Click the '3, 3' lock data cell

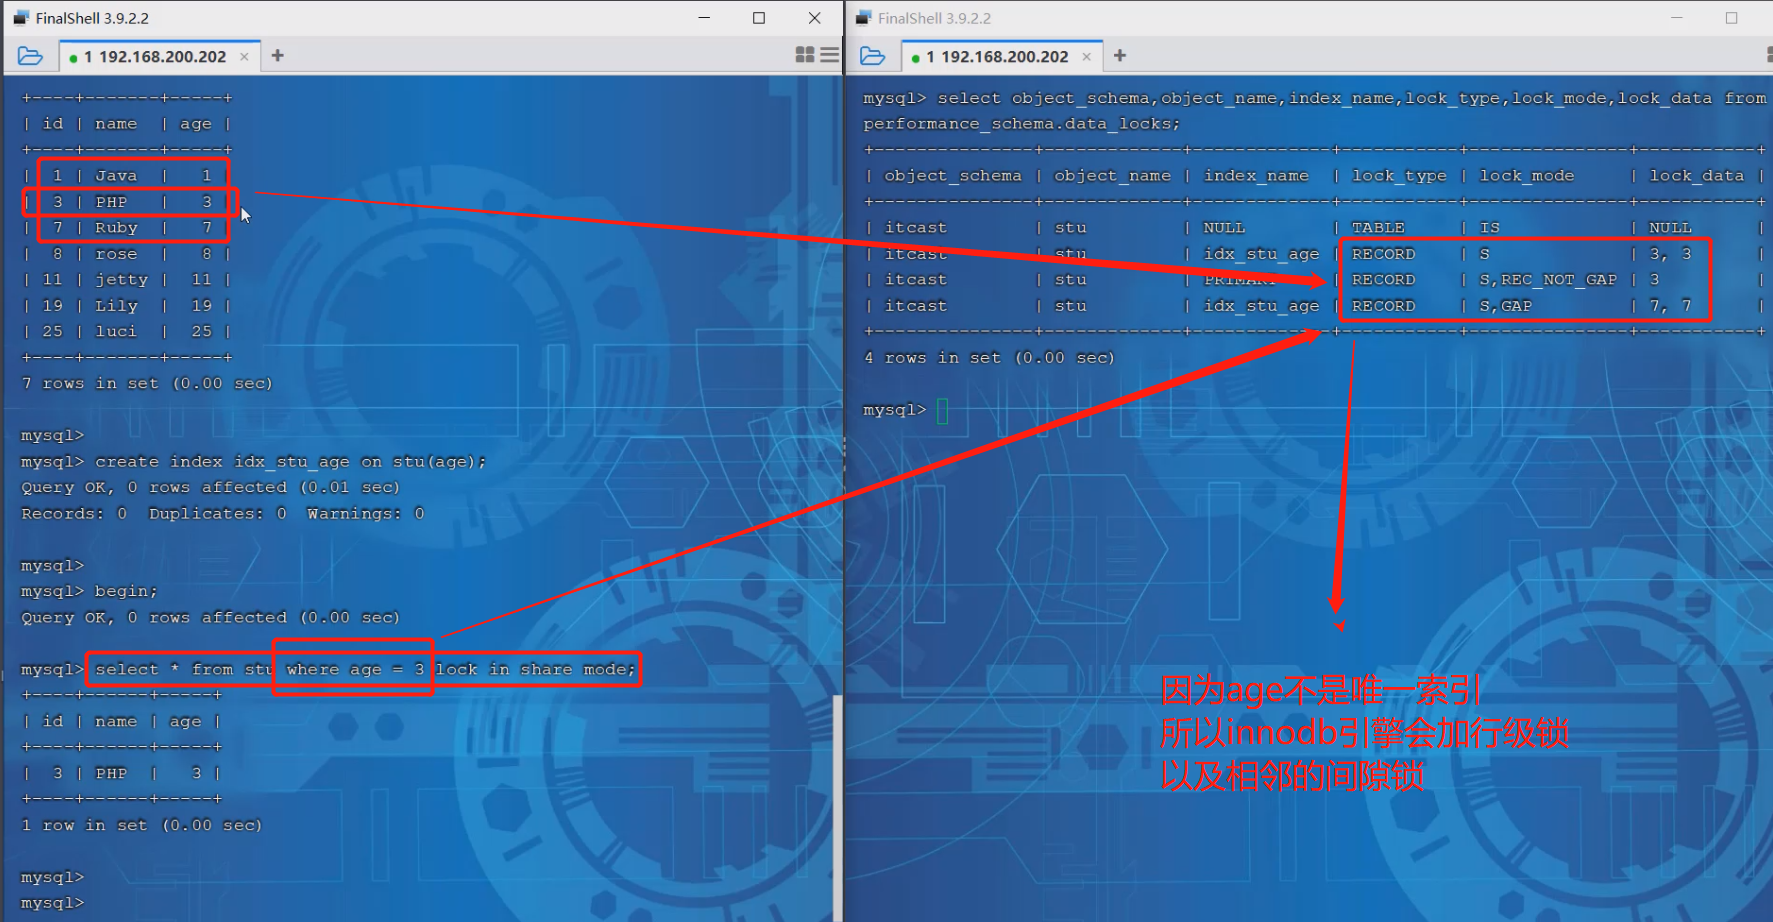tap(1671, 254)
